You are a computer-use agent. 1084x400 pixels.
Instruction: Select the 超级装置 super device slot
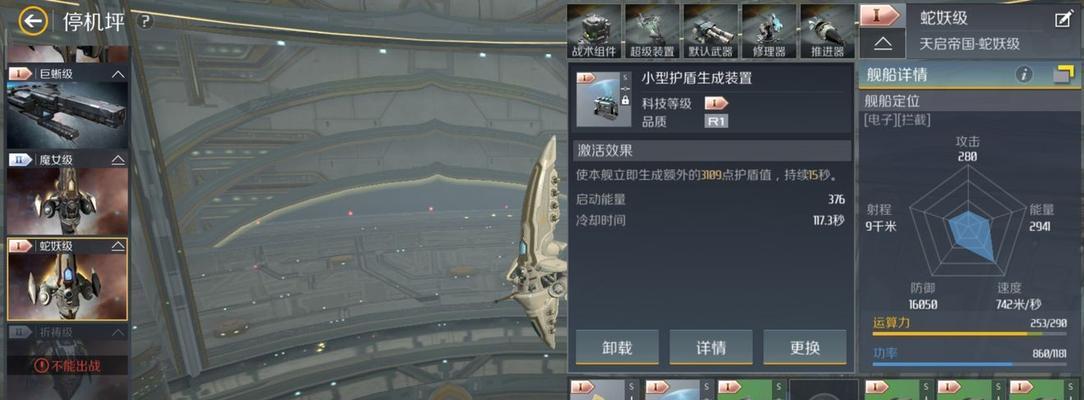(652, 31)
